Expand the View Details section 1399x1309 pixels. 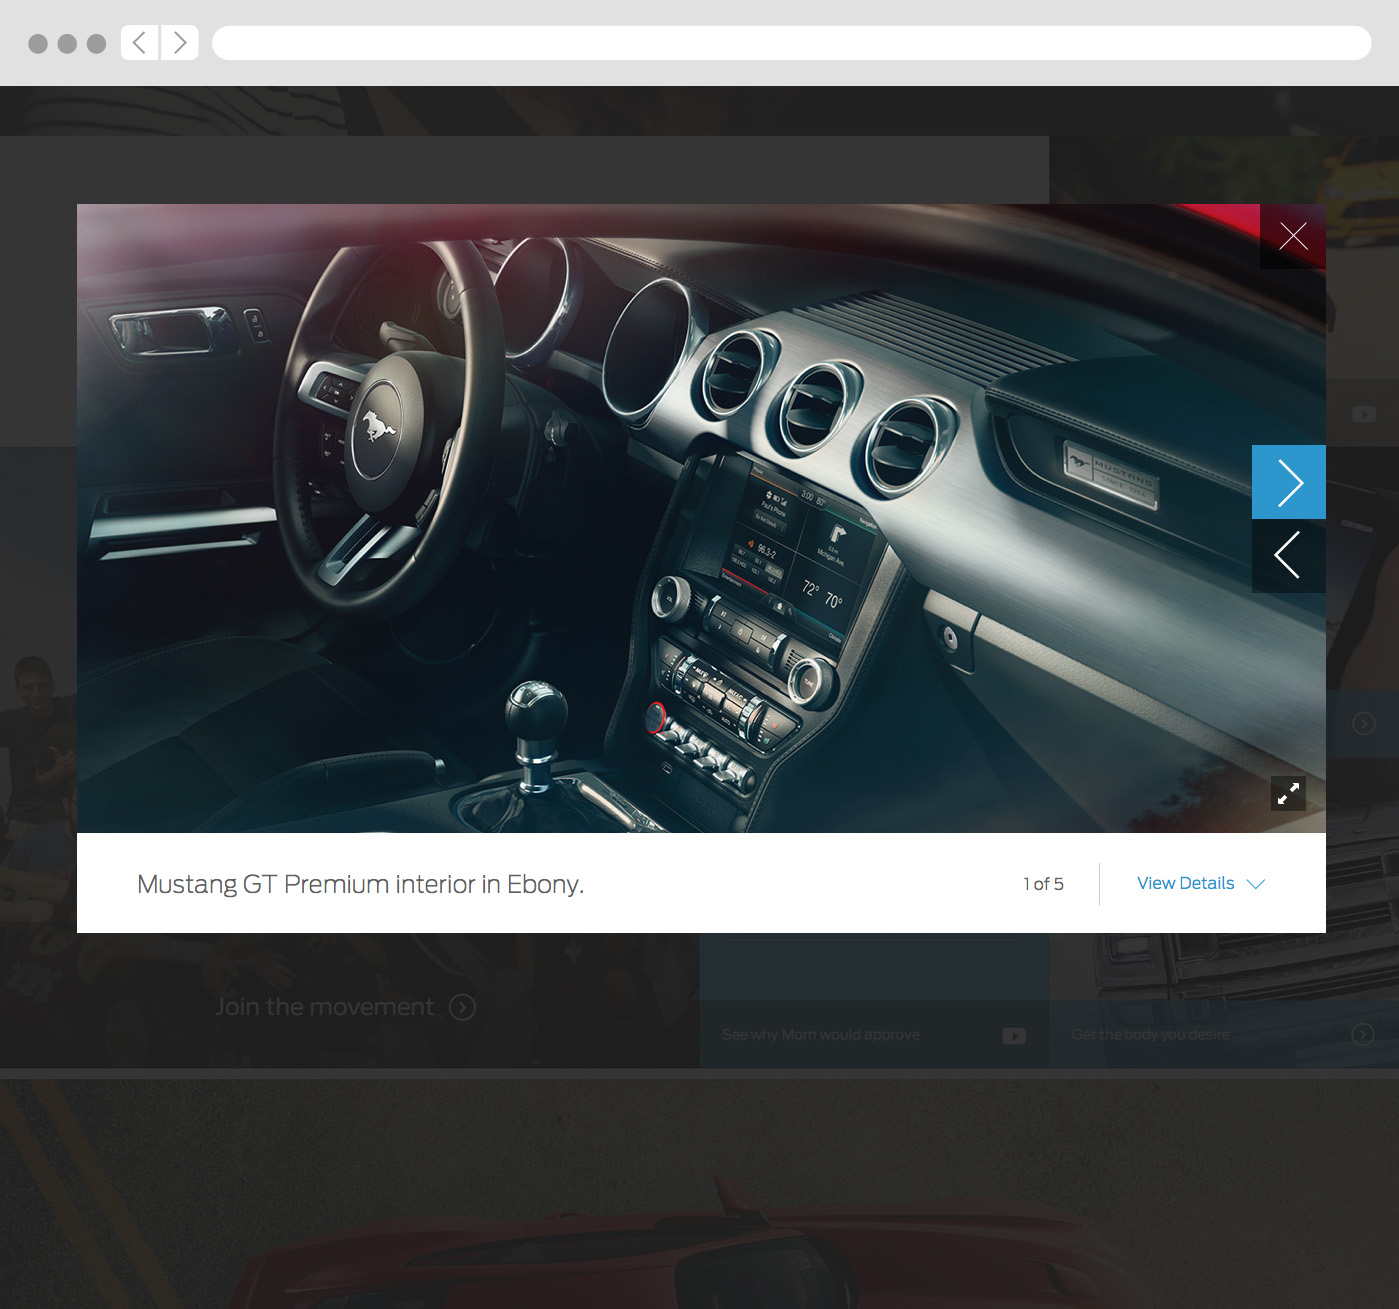tap(1201, 883)
